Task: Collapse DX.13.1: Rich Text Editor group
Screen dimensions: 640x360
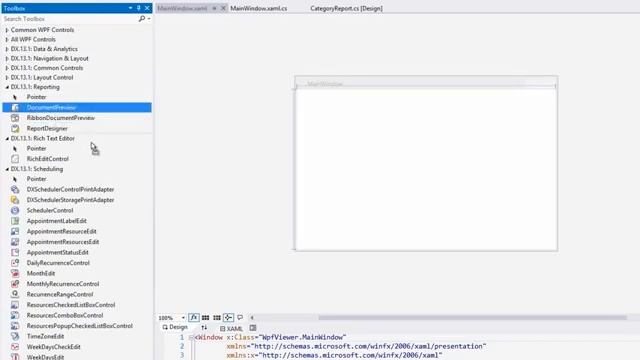Action: point(7,139)
